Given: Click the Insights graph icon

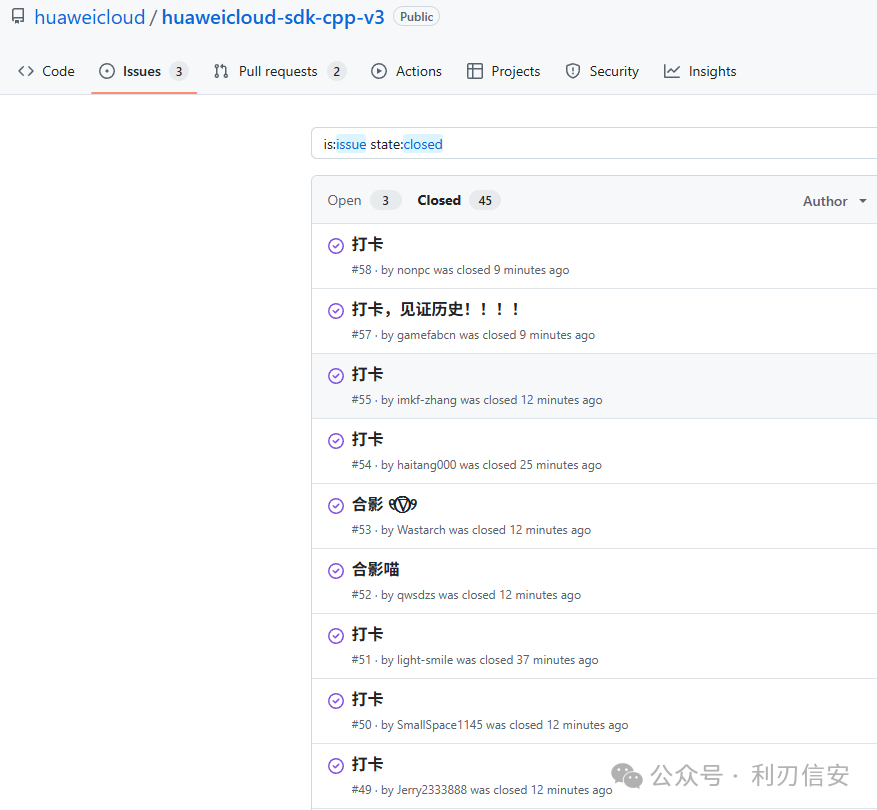Looking at the screenshot, I should [x=672, y=71].
